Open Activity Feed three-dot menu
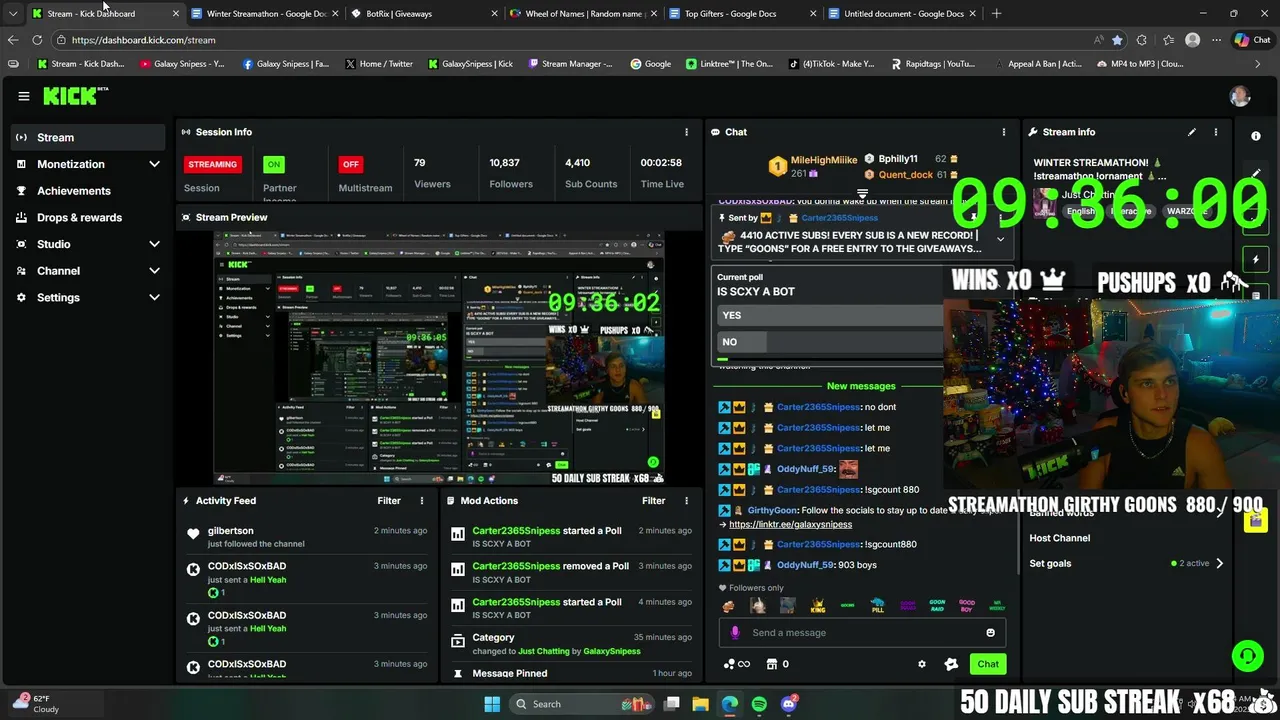Image resolution: width=1280 pixels, height=720 pixels. pyautogui.click(x=422, y=501)
